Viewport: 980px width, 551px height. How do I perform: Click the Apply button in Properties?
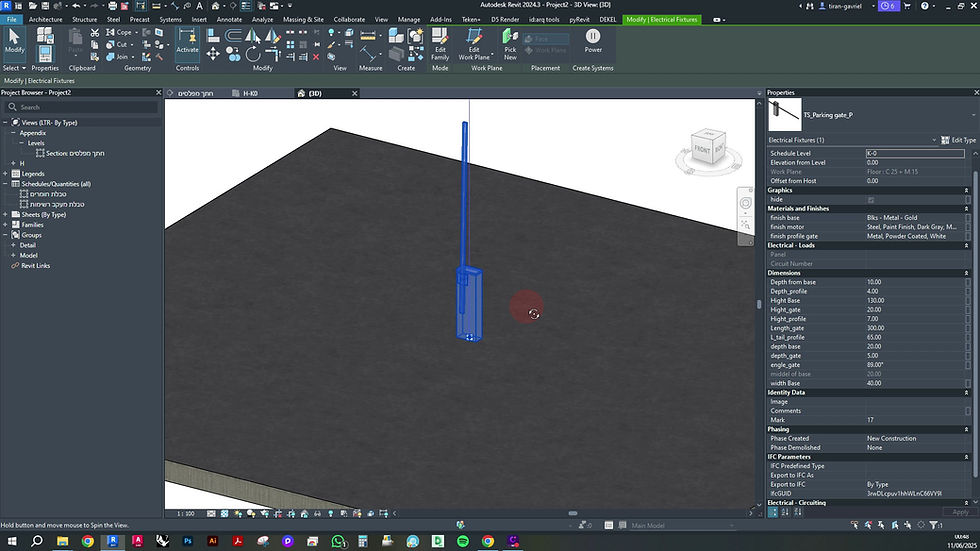959,511
